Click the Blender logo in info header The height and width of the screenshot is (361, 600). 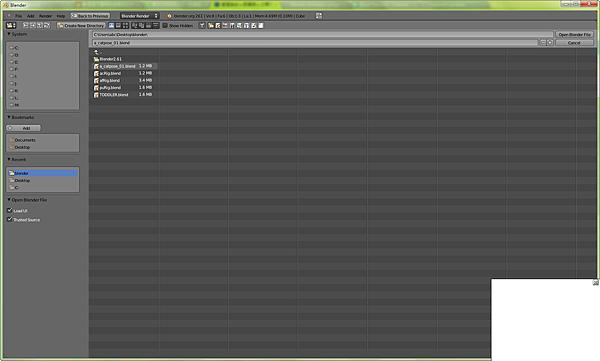point(170,16)
